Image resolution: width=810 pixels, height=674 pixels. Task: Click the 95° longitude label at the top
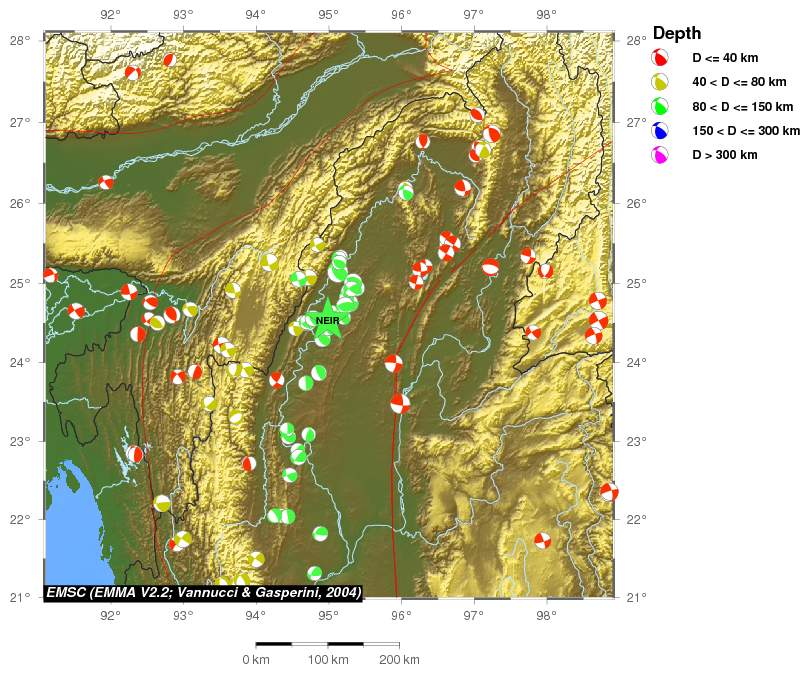click(x=329, y=15)
